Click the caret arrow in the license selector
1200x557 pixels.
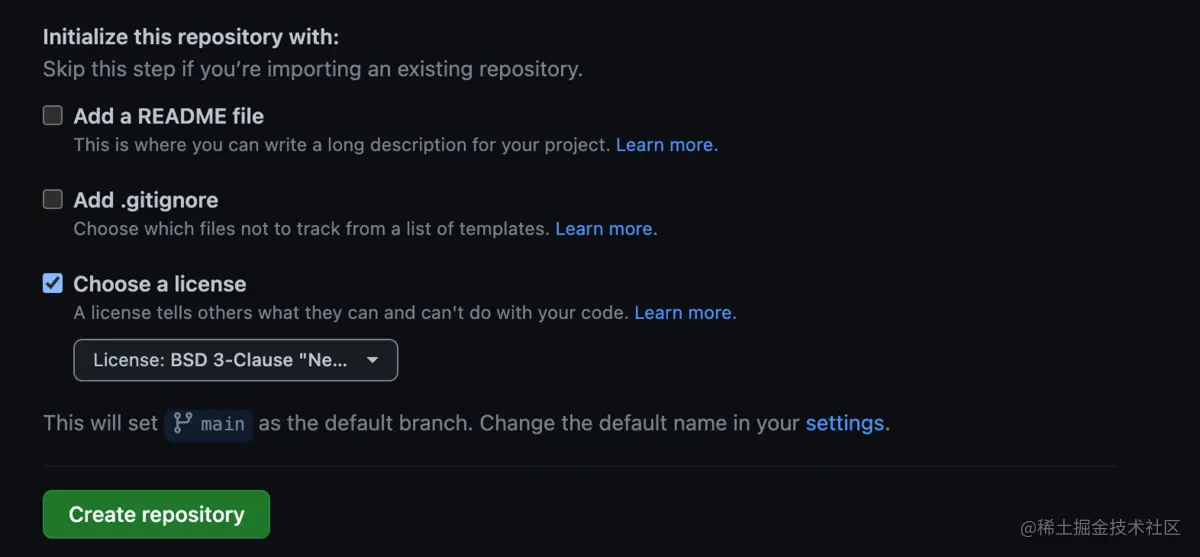coord(372,360)
